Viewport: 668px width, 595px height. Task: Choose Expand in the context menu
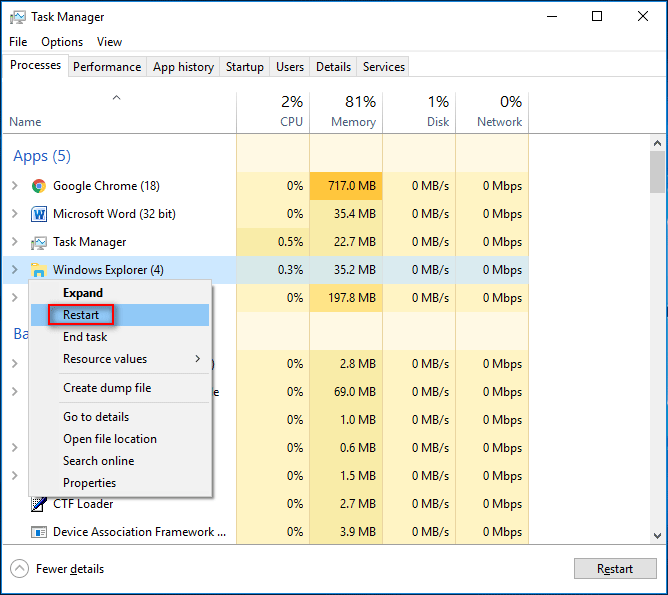tap(120, 293)
